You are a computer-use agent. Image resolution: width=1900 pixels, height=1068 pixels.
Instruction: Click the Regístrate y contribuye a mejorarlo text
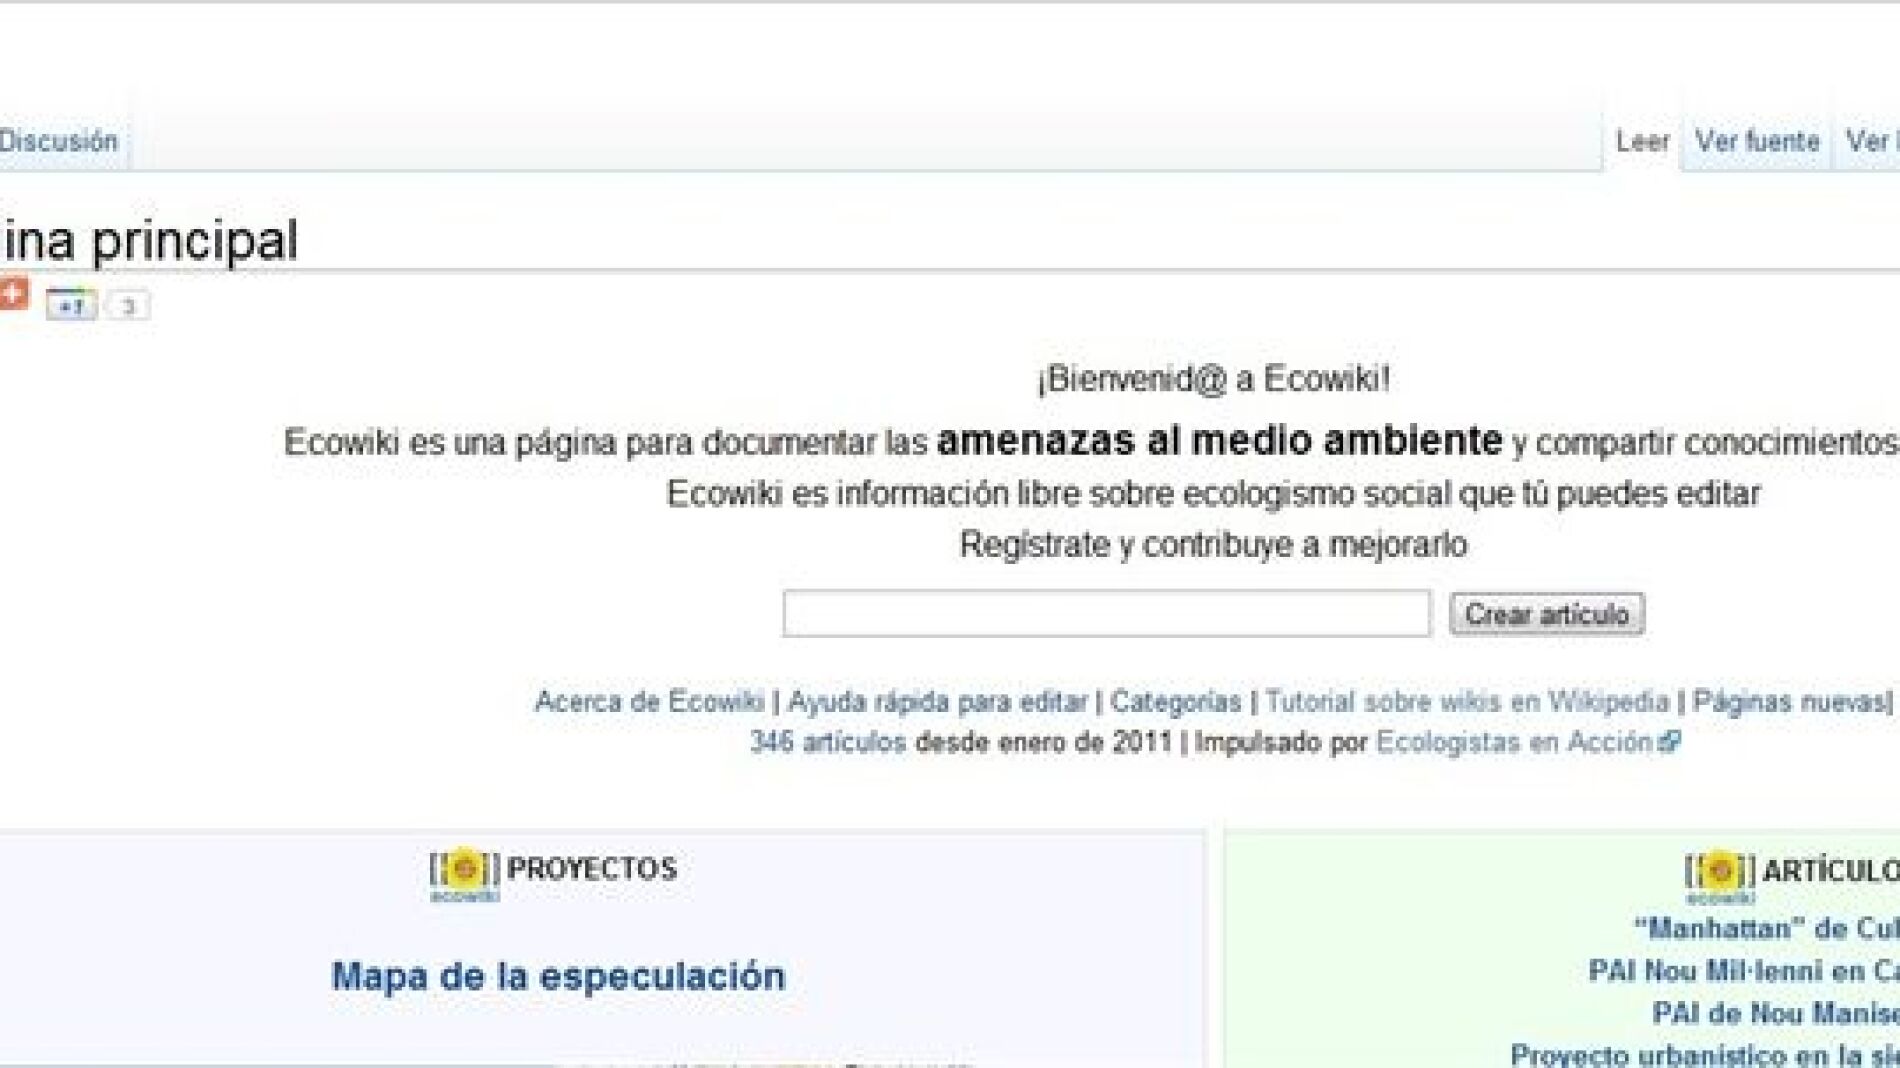click(1213, 545)
